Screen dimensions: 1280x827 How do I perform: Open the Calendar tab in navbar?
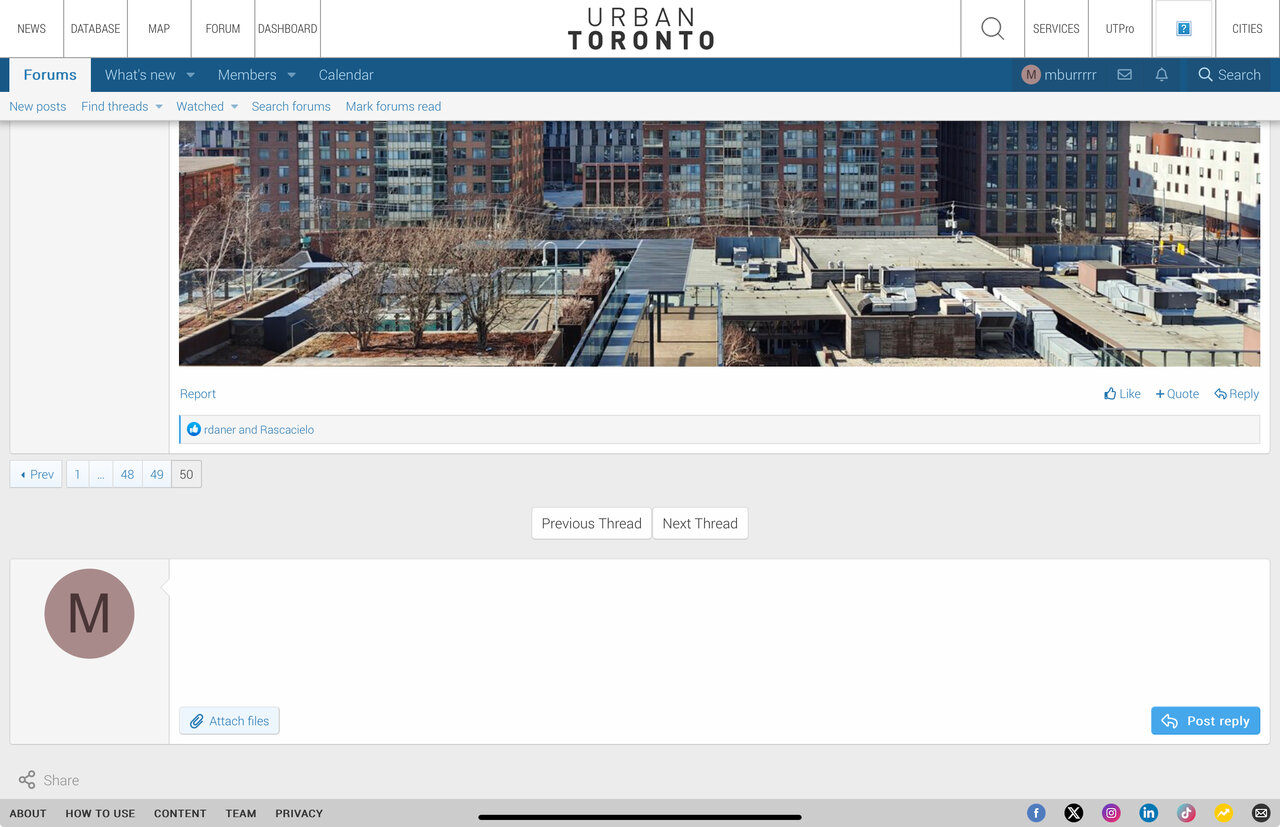click(x=346, y=75)
